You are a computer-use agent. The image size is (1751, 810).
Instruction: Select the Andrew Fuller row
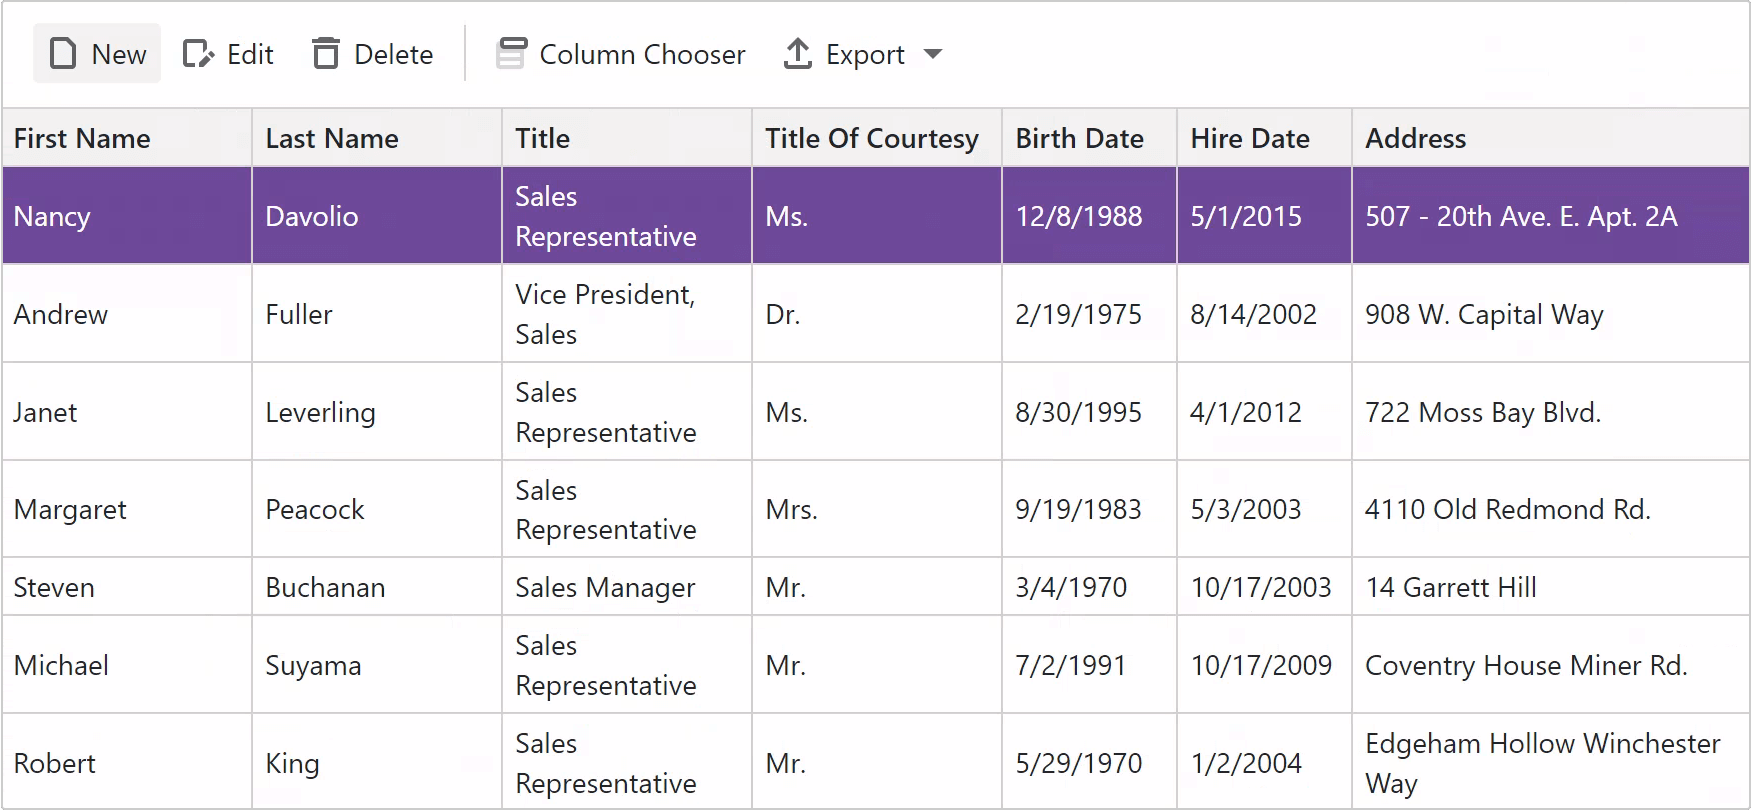click(61, 314)
